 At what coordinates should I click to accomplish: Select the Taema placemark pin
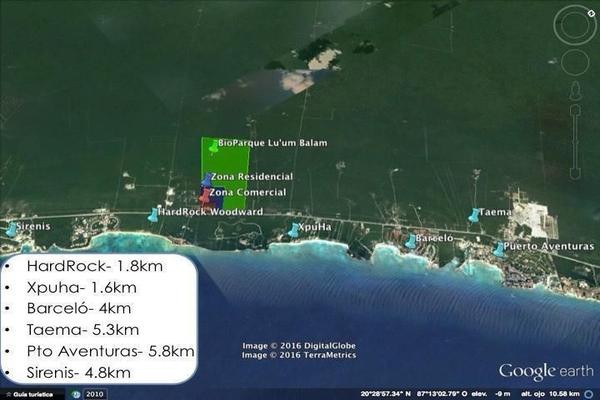point(473,214)
